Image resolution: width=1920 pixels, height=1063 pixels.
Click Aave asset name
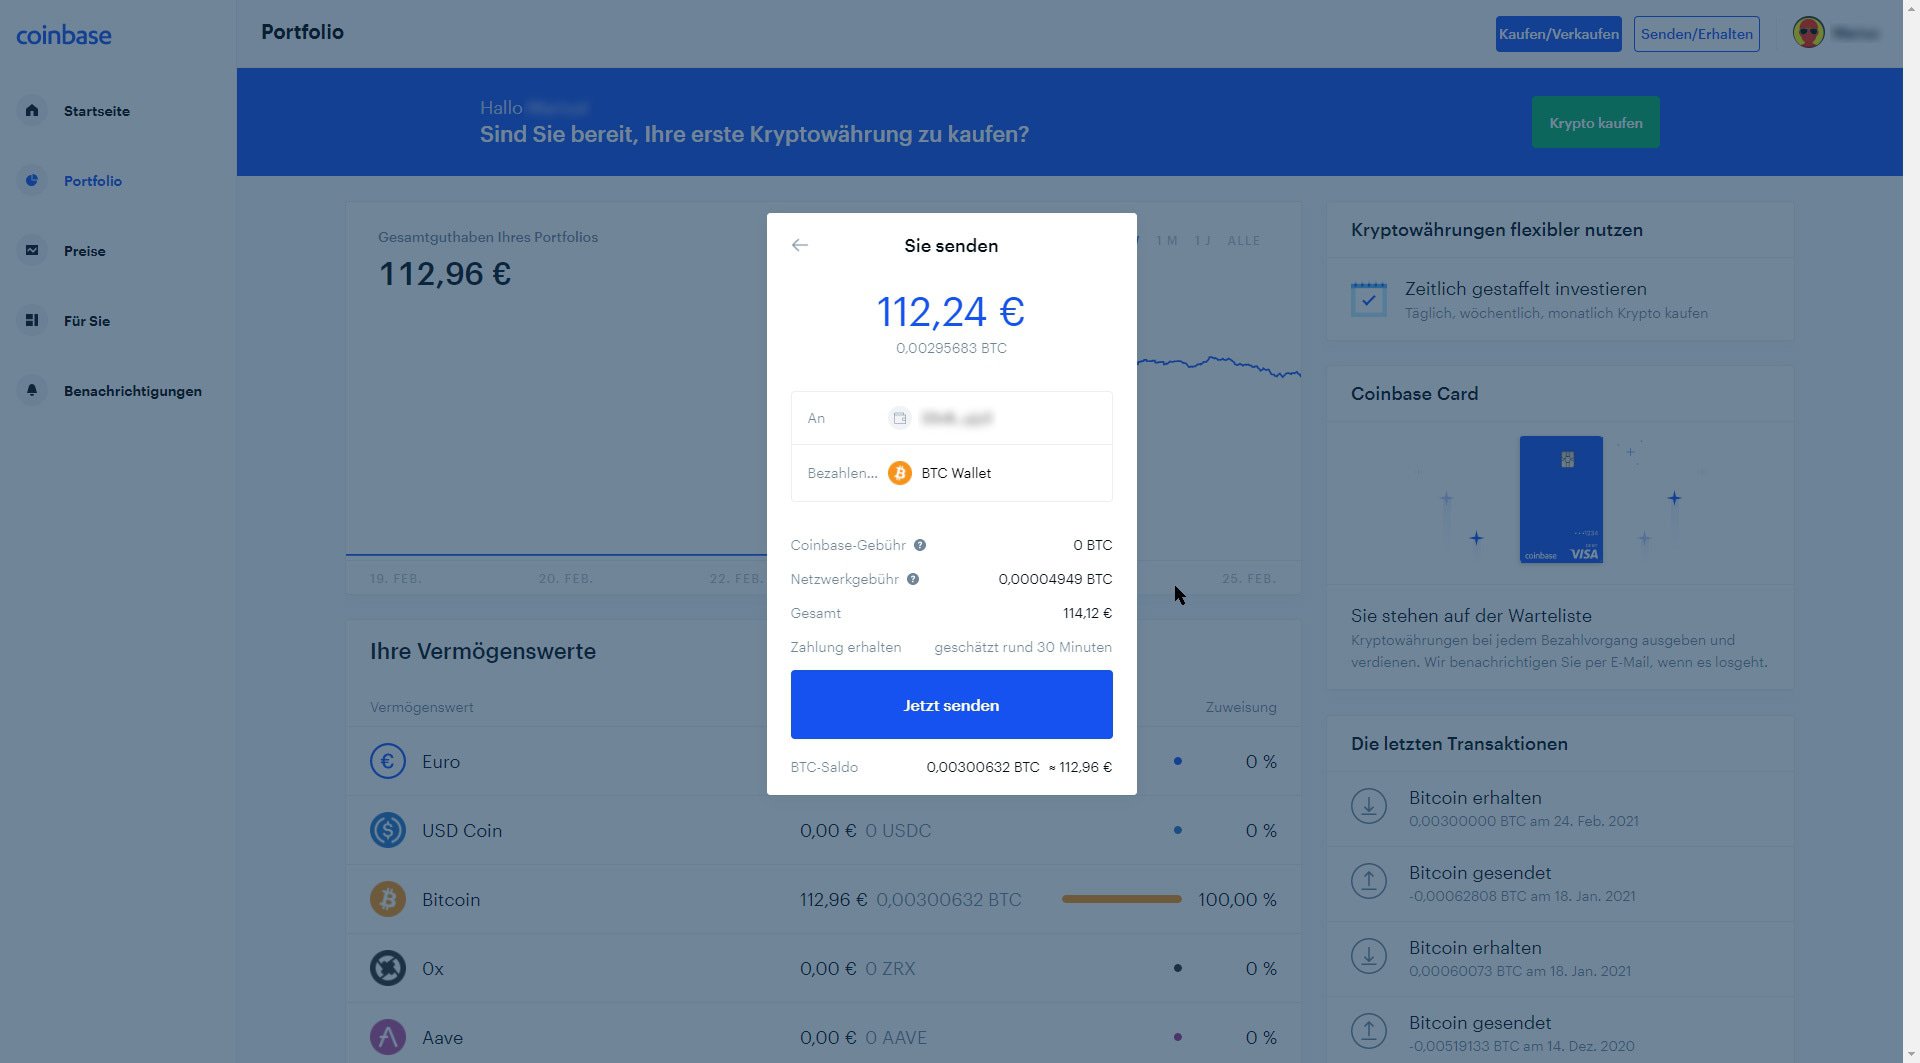click(442, 1038)
